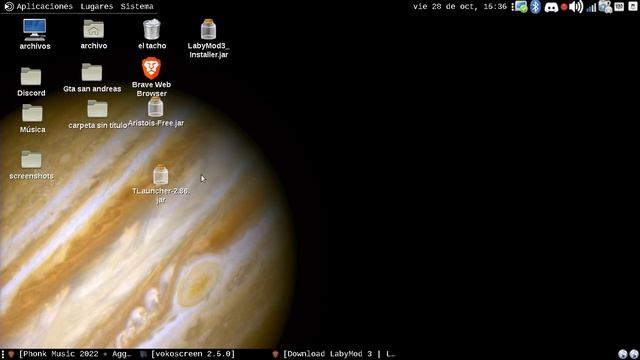The image size is (640, 360).
Task: Open Discord from the system tray
Action: 551,7
